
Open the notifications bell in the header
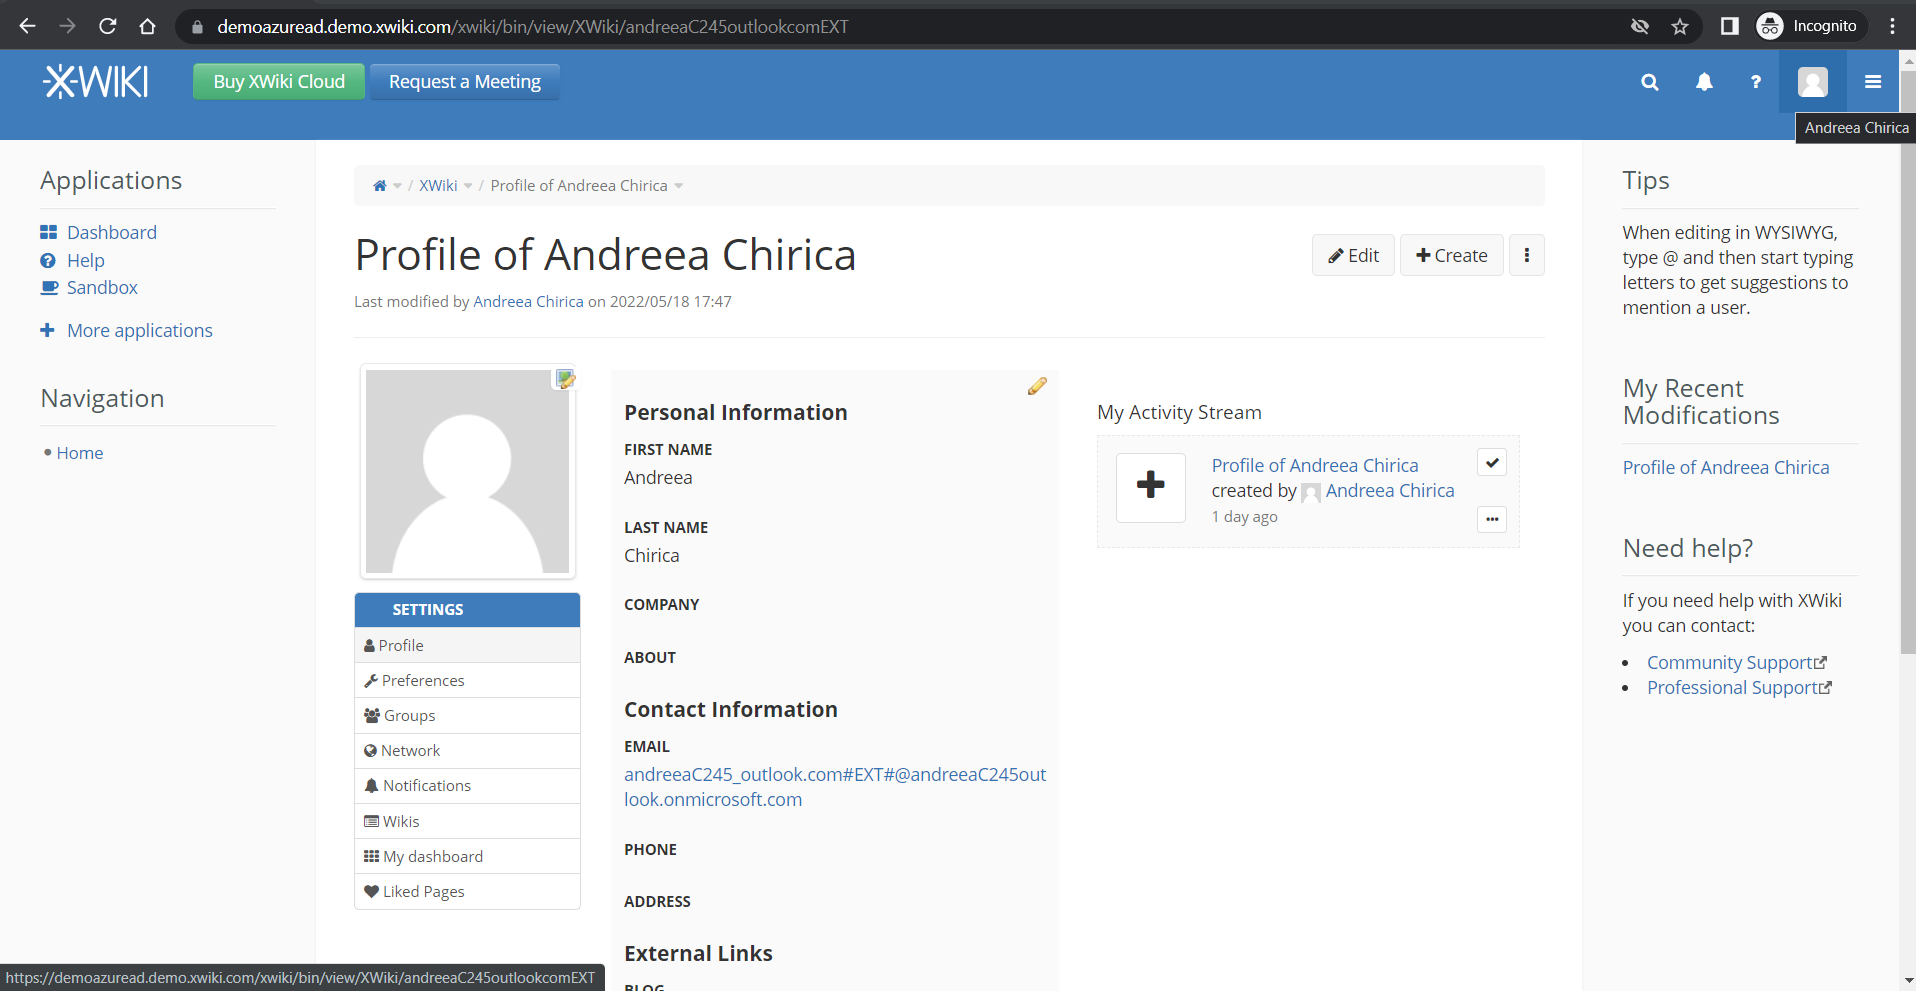click(1704, 82)
